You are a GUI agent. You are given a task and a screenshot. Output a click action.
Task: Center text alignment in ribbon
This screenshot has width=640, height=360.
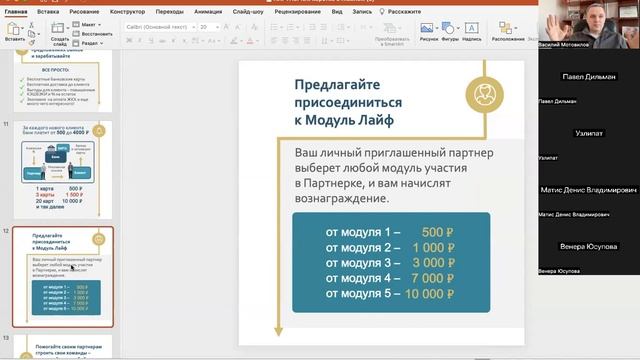(285, 41)
